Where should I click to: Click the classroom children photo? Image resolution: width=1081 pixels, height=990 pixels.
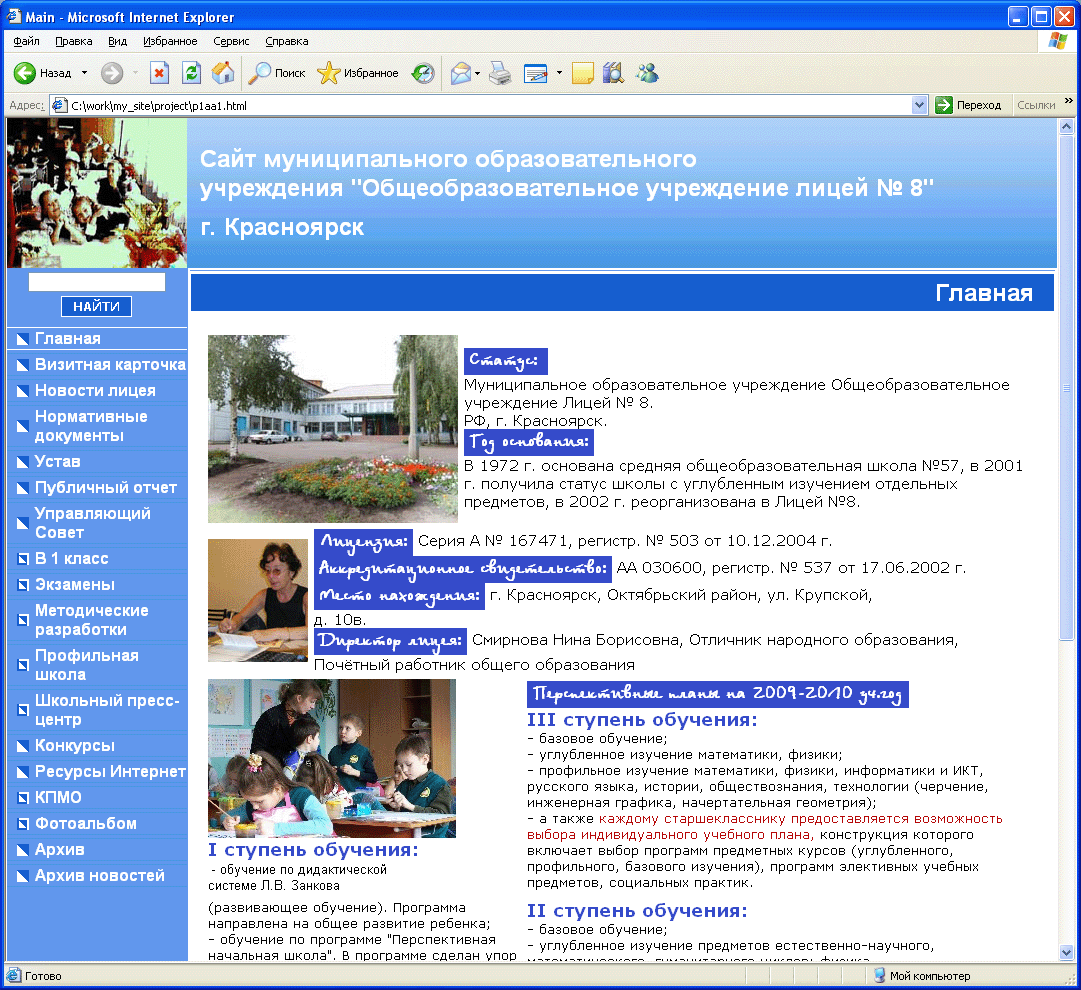332,758
